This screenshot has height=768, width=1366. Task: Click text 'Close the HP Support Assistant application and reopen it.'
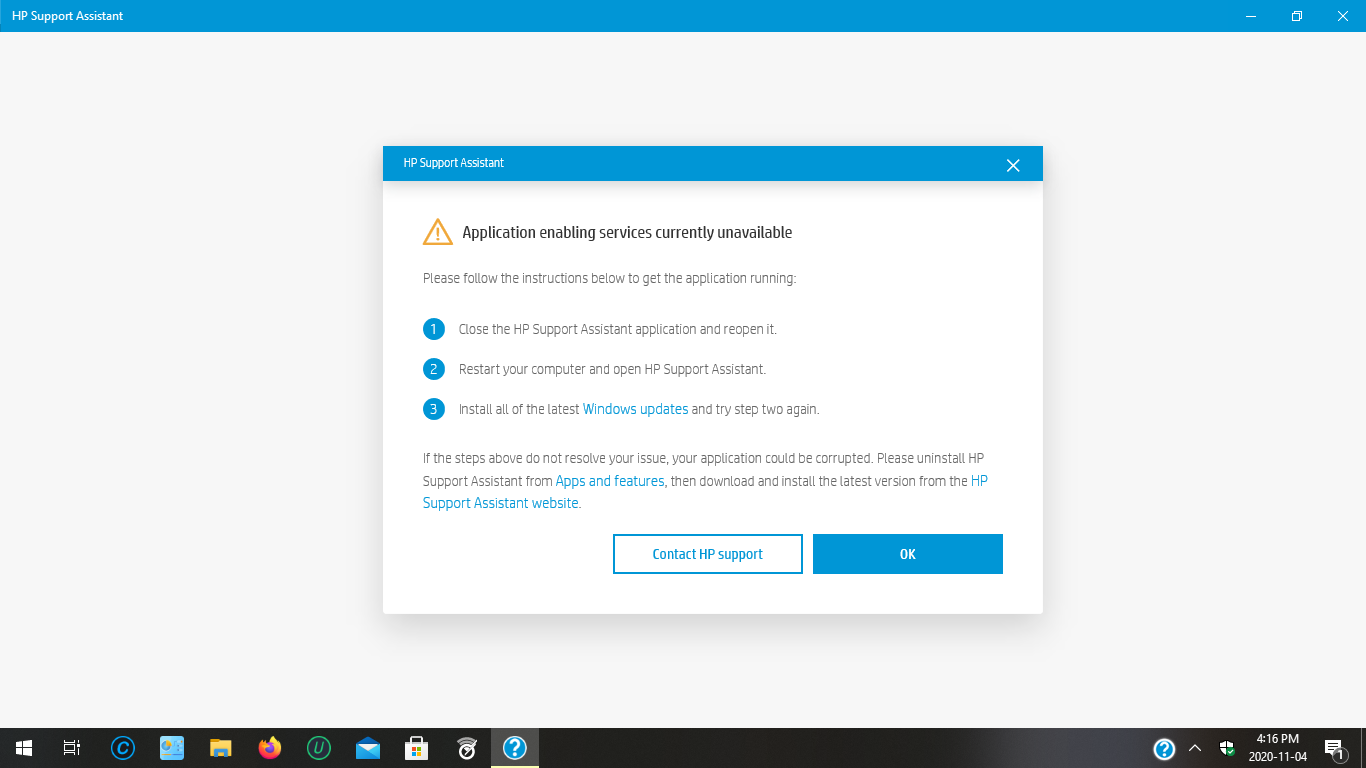(x=618, y=329)
